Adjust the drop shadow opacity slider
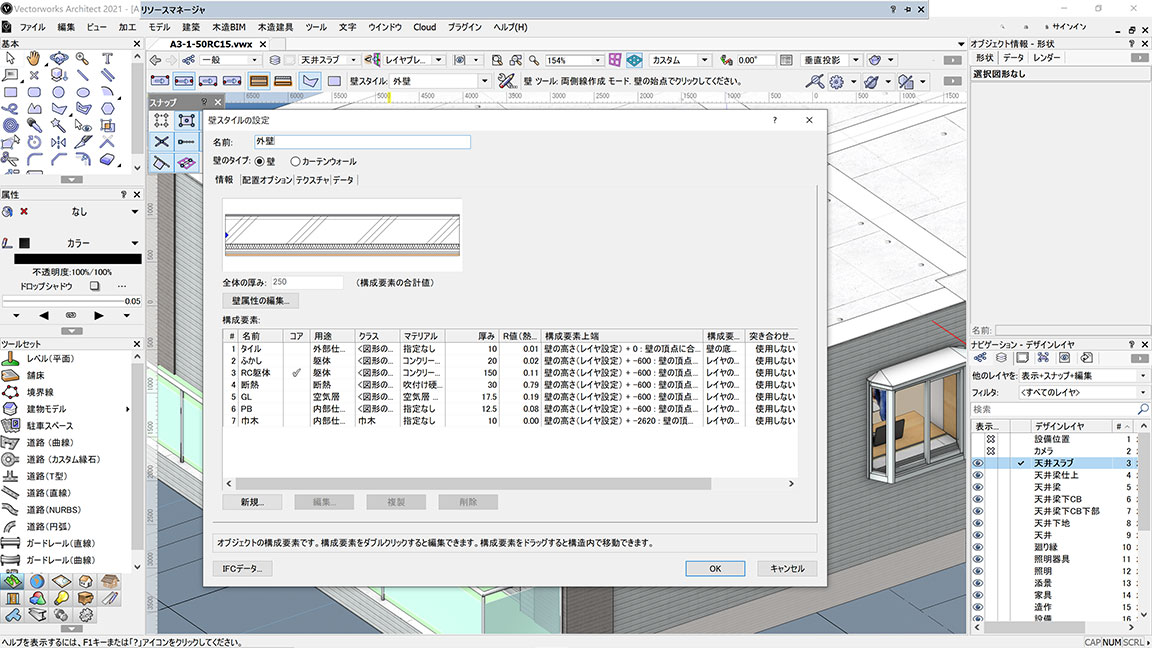1152x648 pixels. coord(62,301)
